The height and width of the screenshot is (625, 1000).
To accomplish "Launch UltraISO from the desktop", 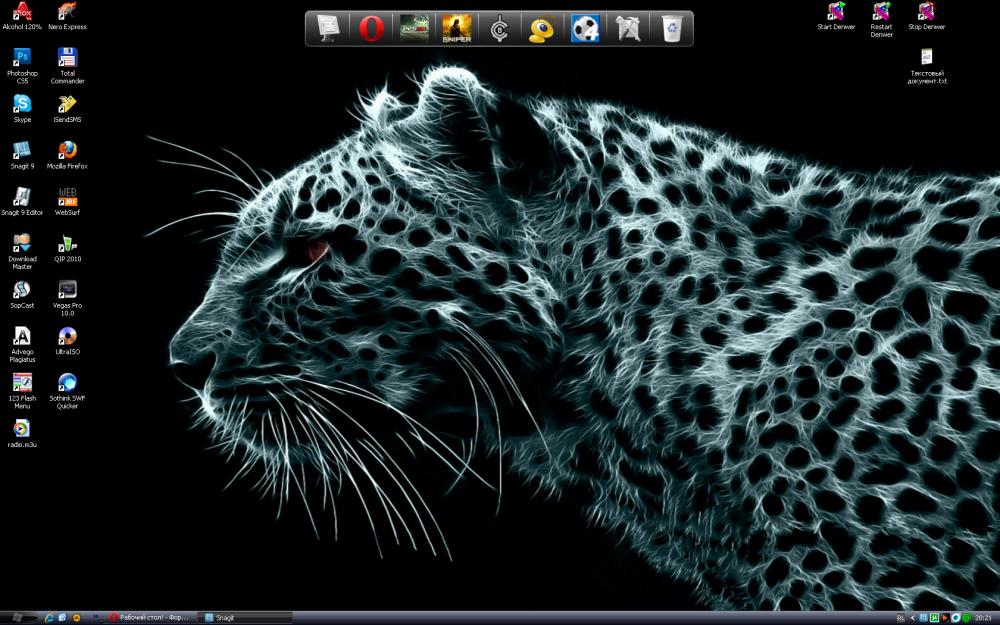I will [x=67, y=337].
